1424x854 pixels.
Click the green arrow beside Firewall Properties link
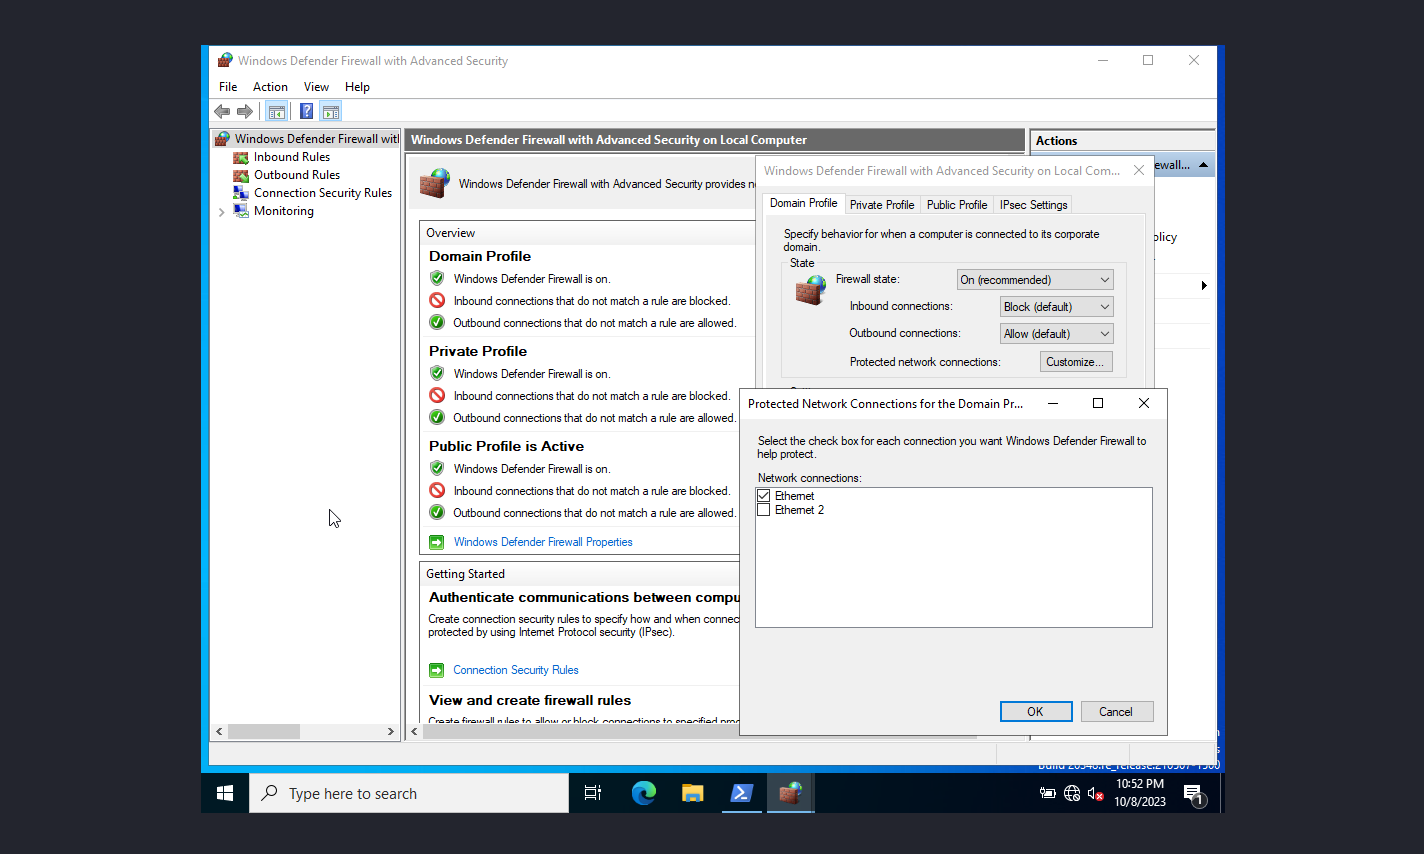(x=436, y=542)
